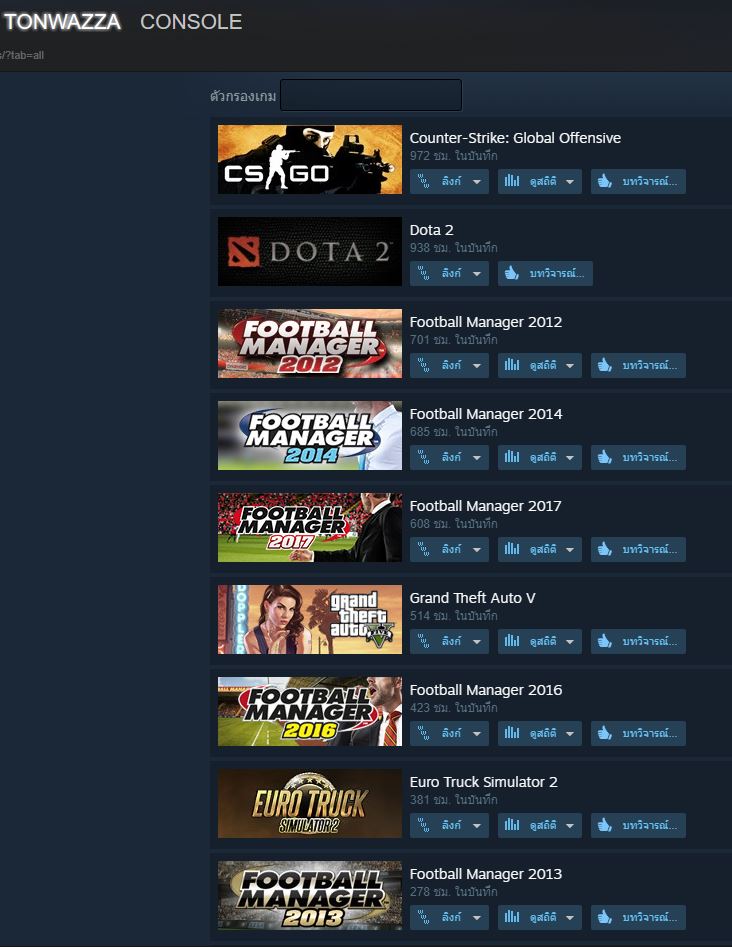Focus the game filter text field

371,95
